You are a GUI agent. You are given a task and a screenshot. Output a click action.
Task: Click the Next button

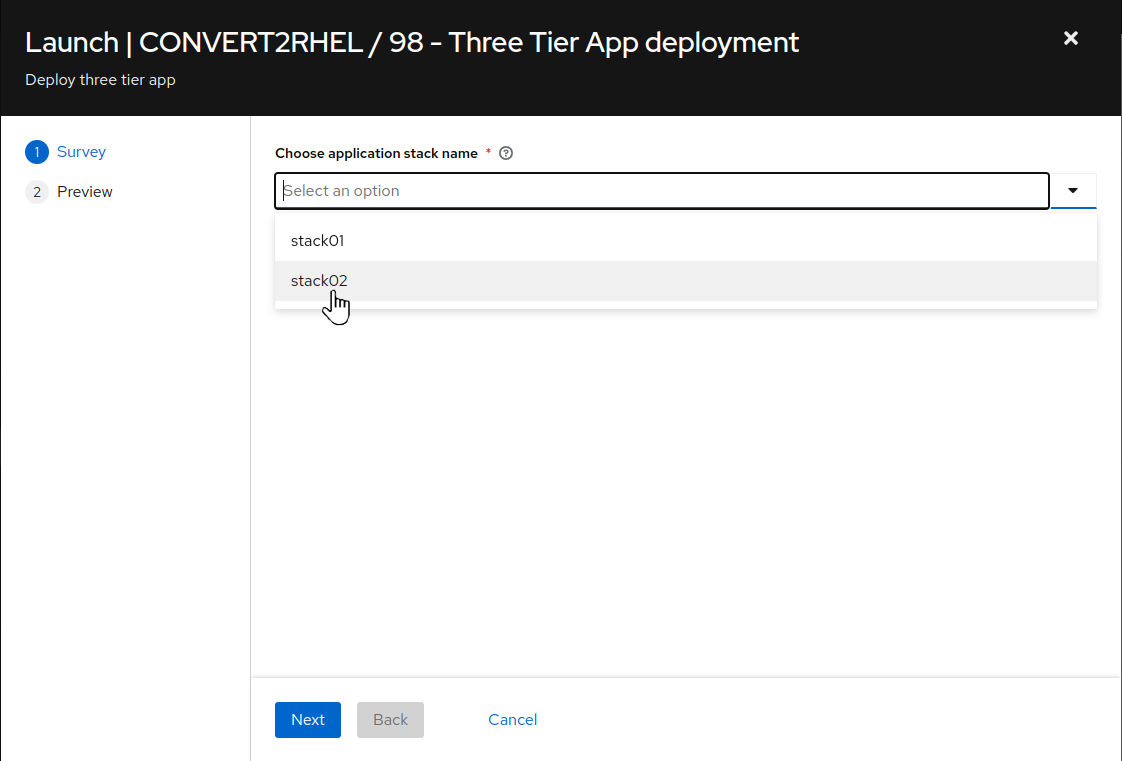coord(308,720)
